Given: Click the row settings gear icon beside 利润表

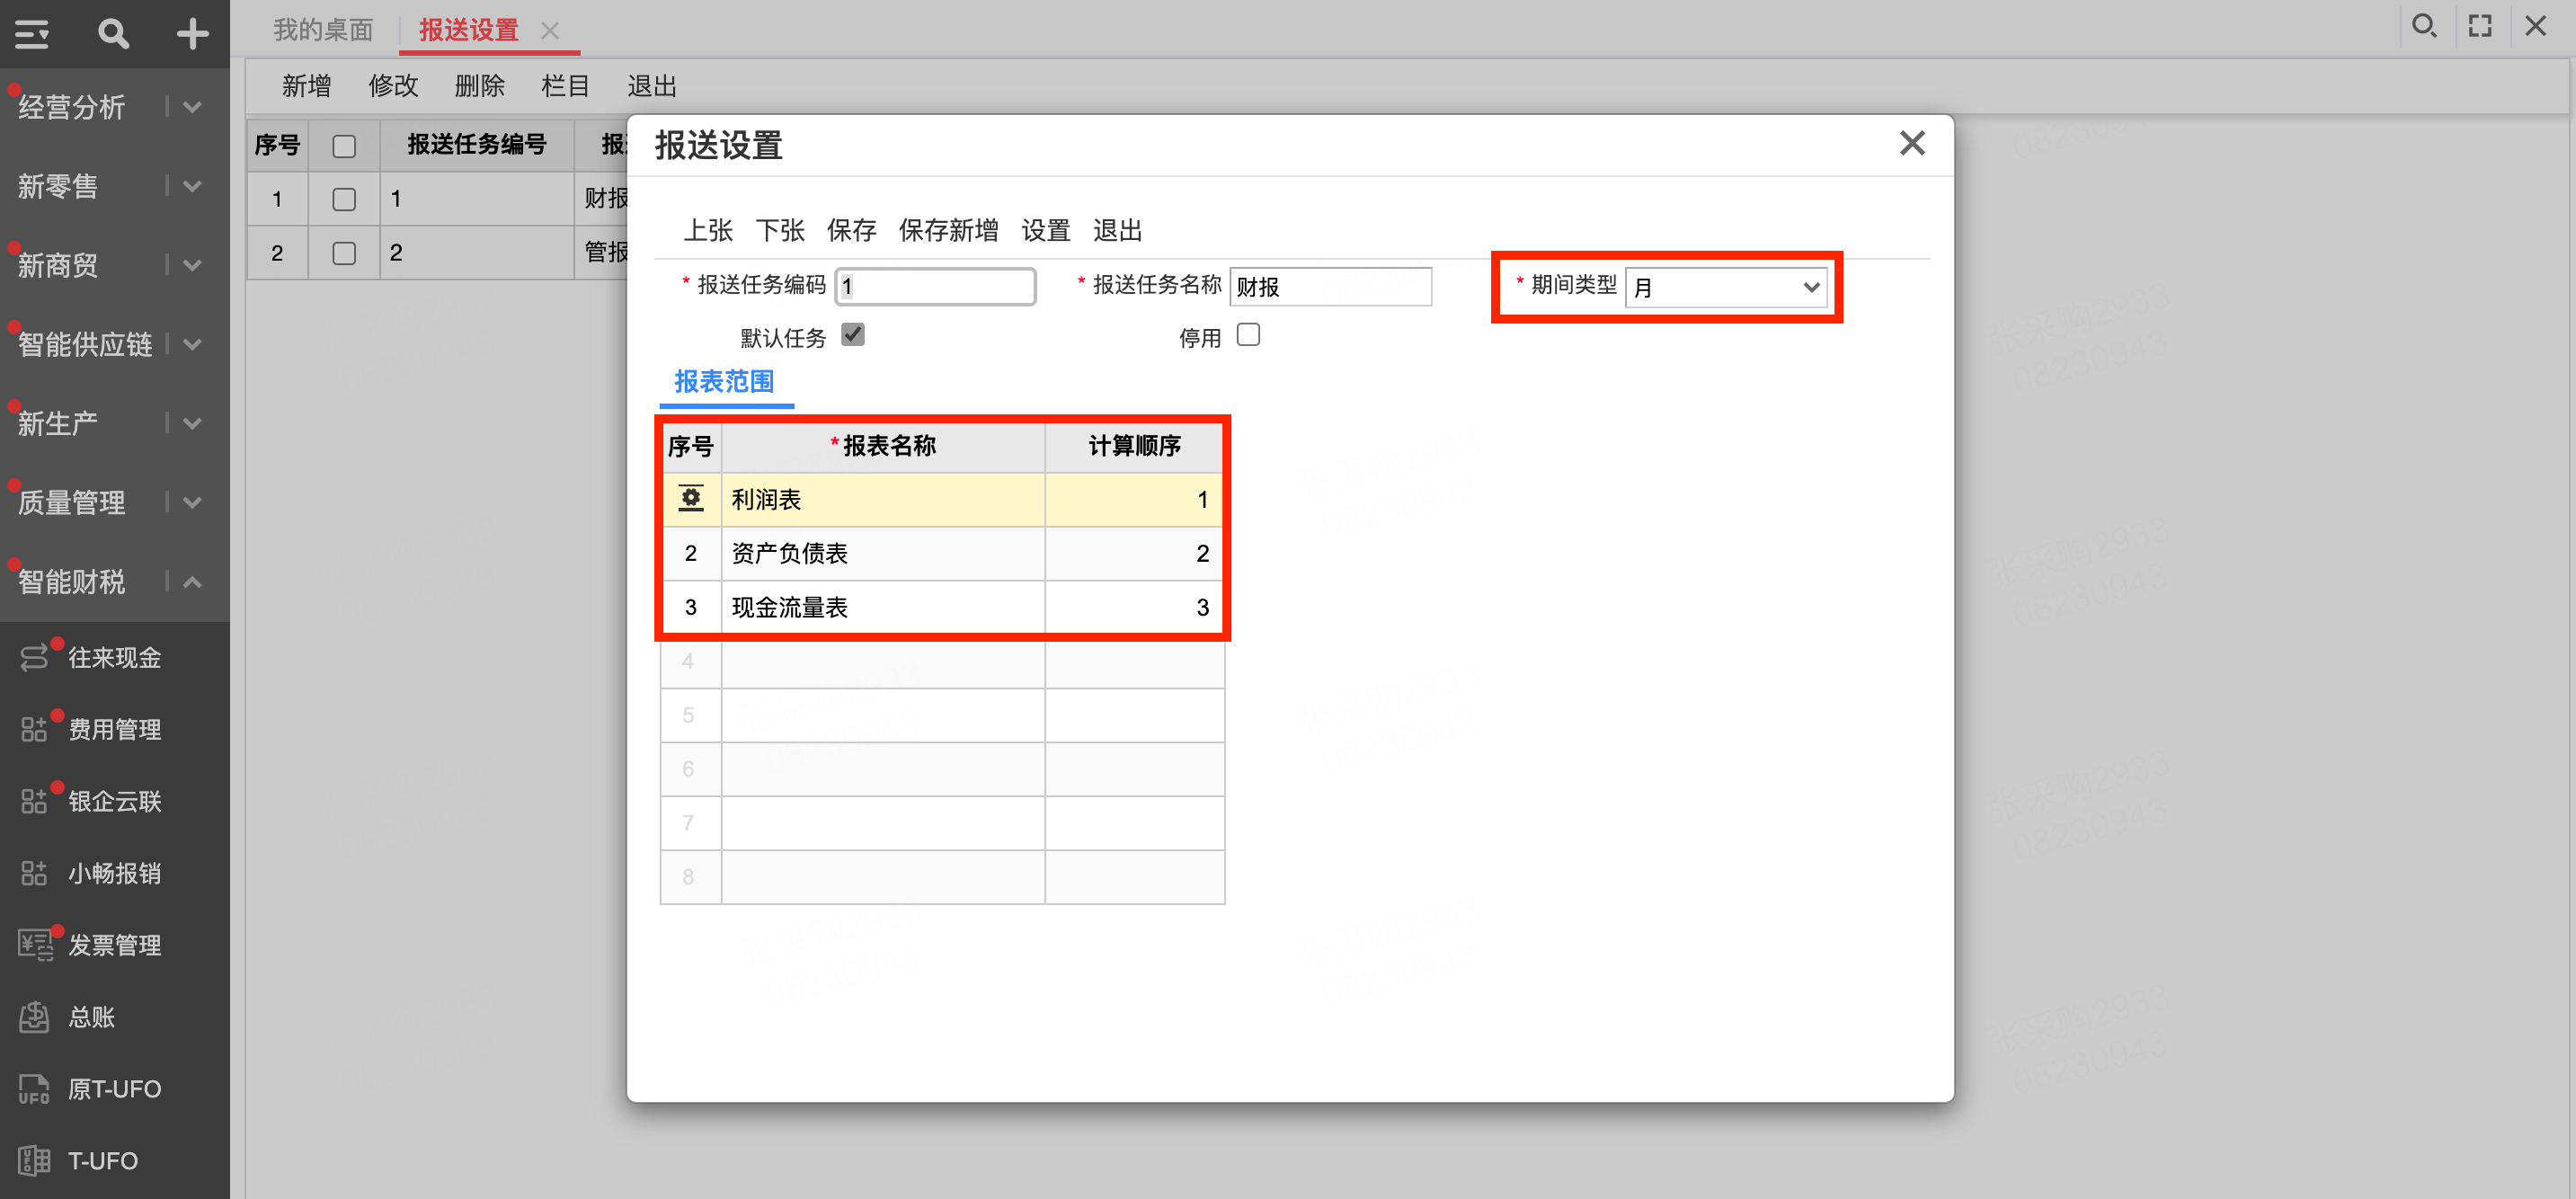Looking at the screenshot, I should pos(690,498).
